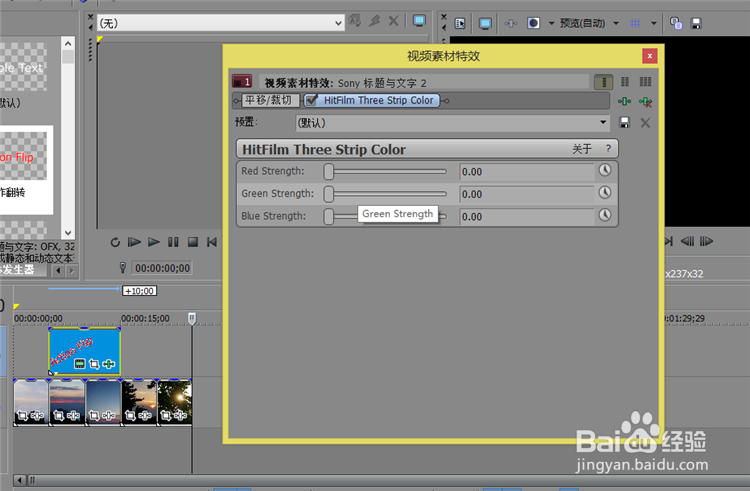Click the Red Strength slider handle
750x491 pixels.
coord(329,172)
